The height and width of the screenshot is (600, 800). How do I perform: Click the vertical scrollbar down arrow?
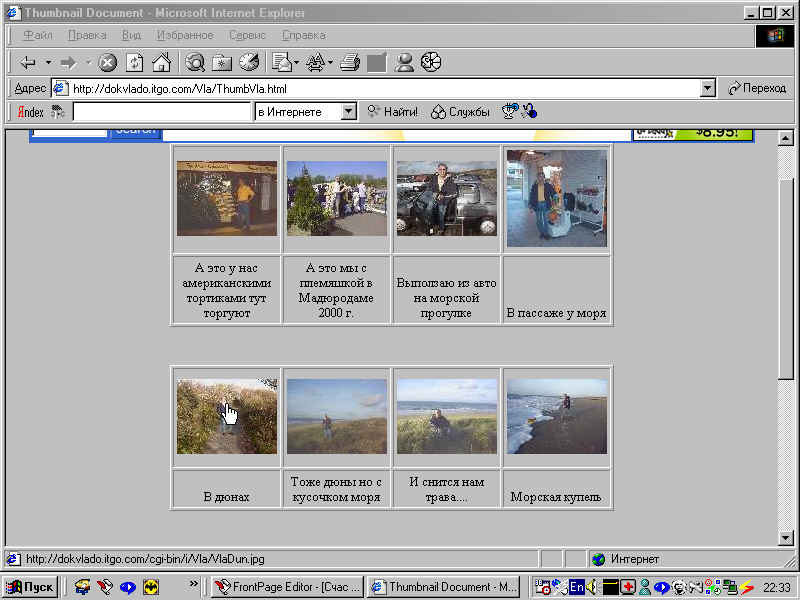pos(785,538)
